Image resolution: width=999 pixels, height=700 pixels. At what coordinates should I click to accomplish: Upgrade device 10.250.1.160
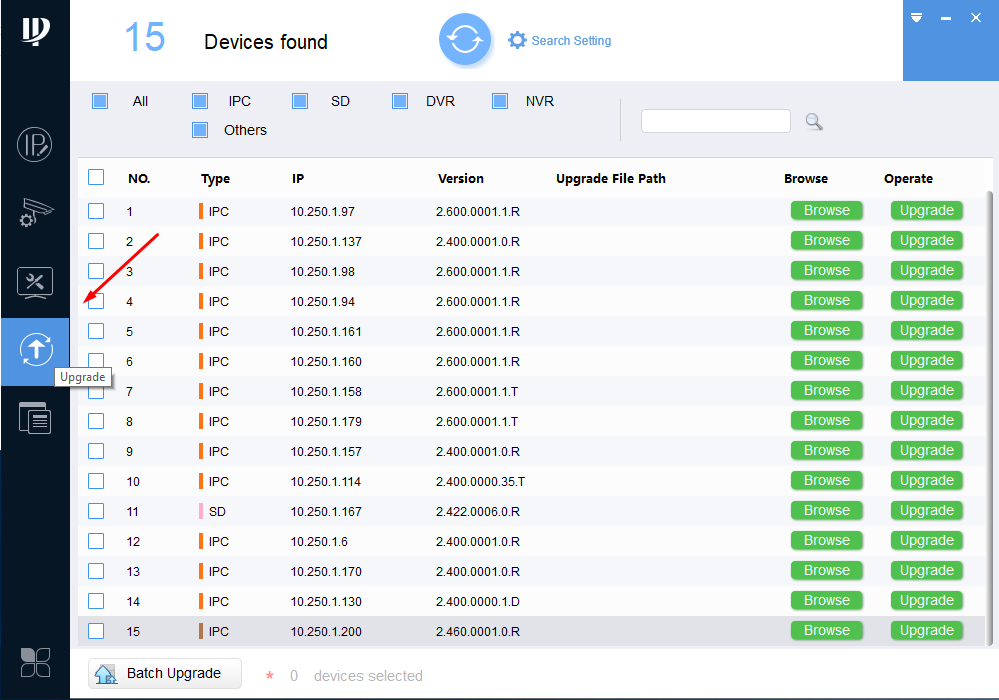(x=926, y=361)
